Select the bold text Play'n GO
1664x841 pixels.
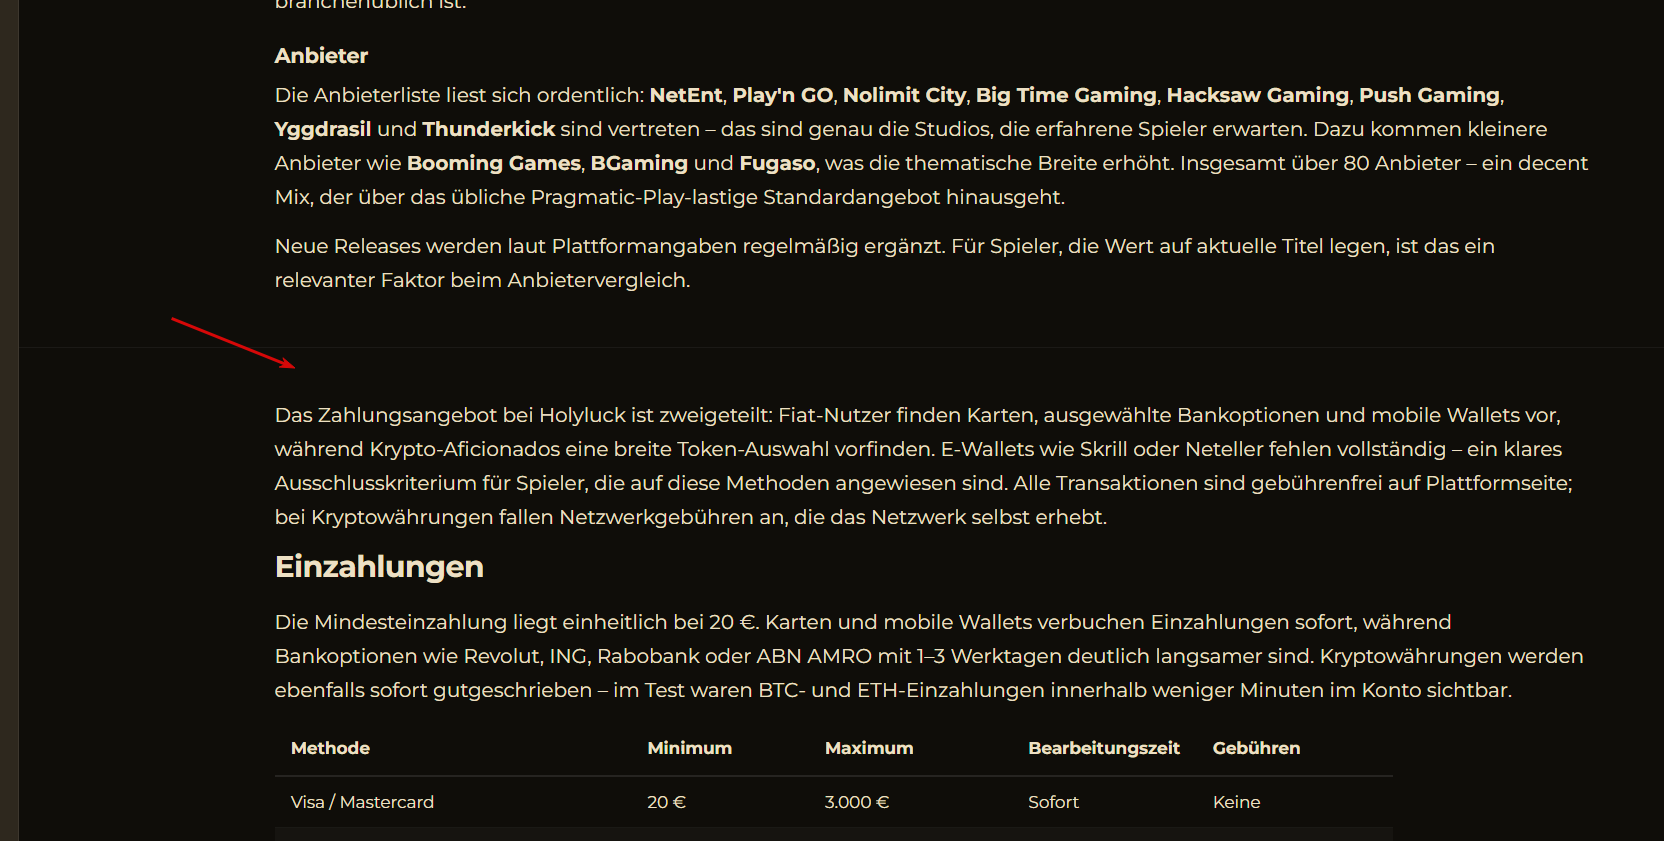[x=783, y=95]
